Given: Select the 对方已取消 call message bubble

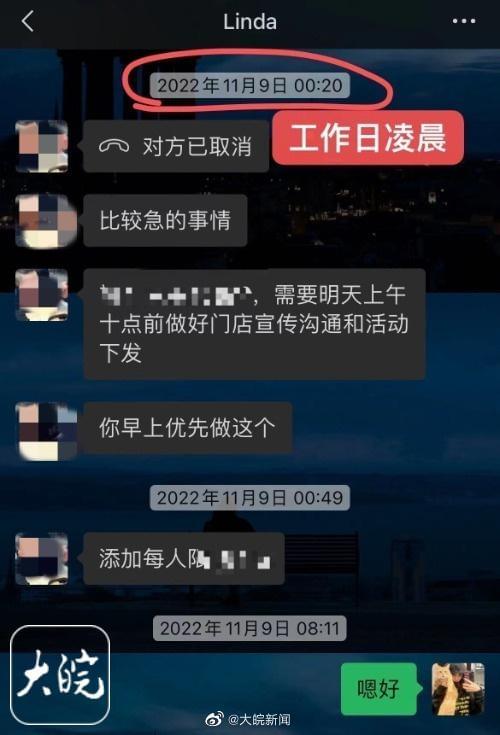Looking at the screenshot, I should [176, 146].
